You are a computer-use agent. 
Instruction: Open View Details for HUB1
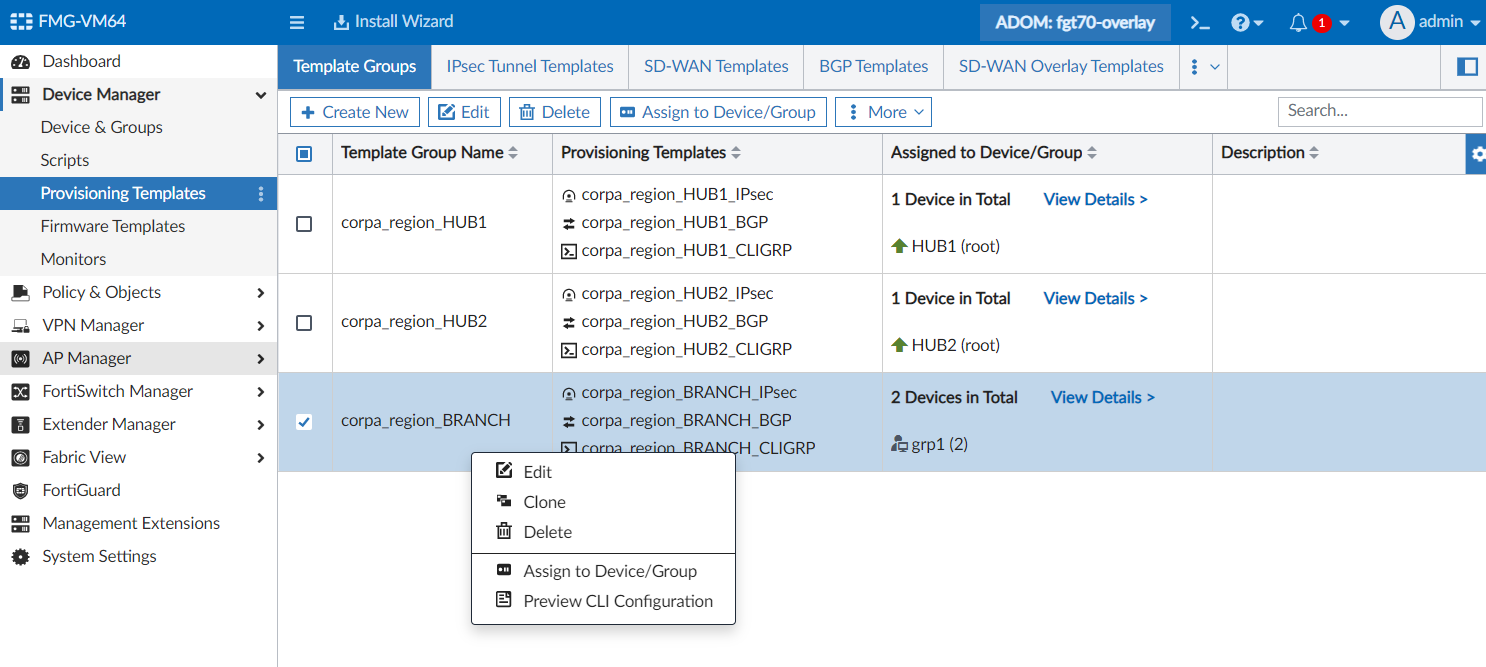click(x=1095, y=199)
